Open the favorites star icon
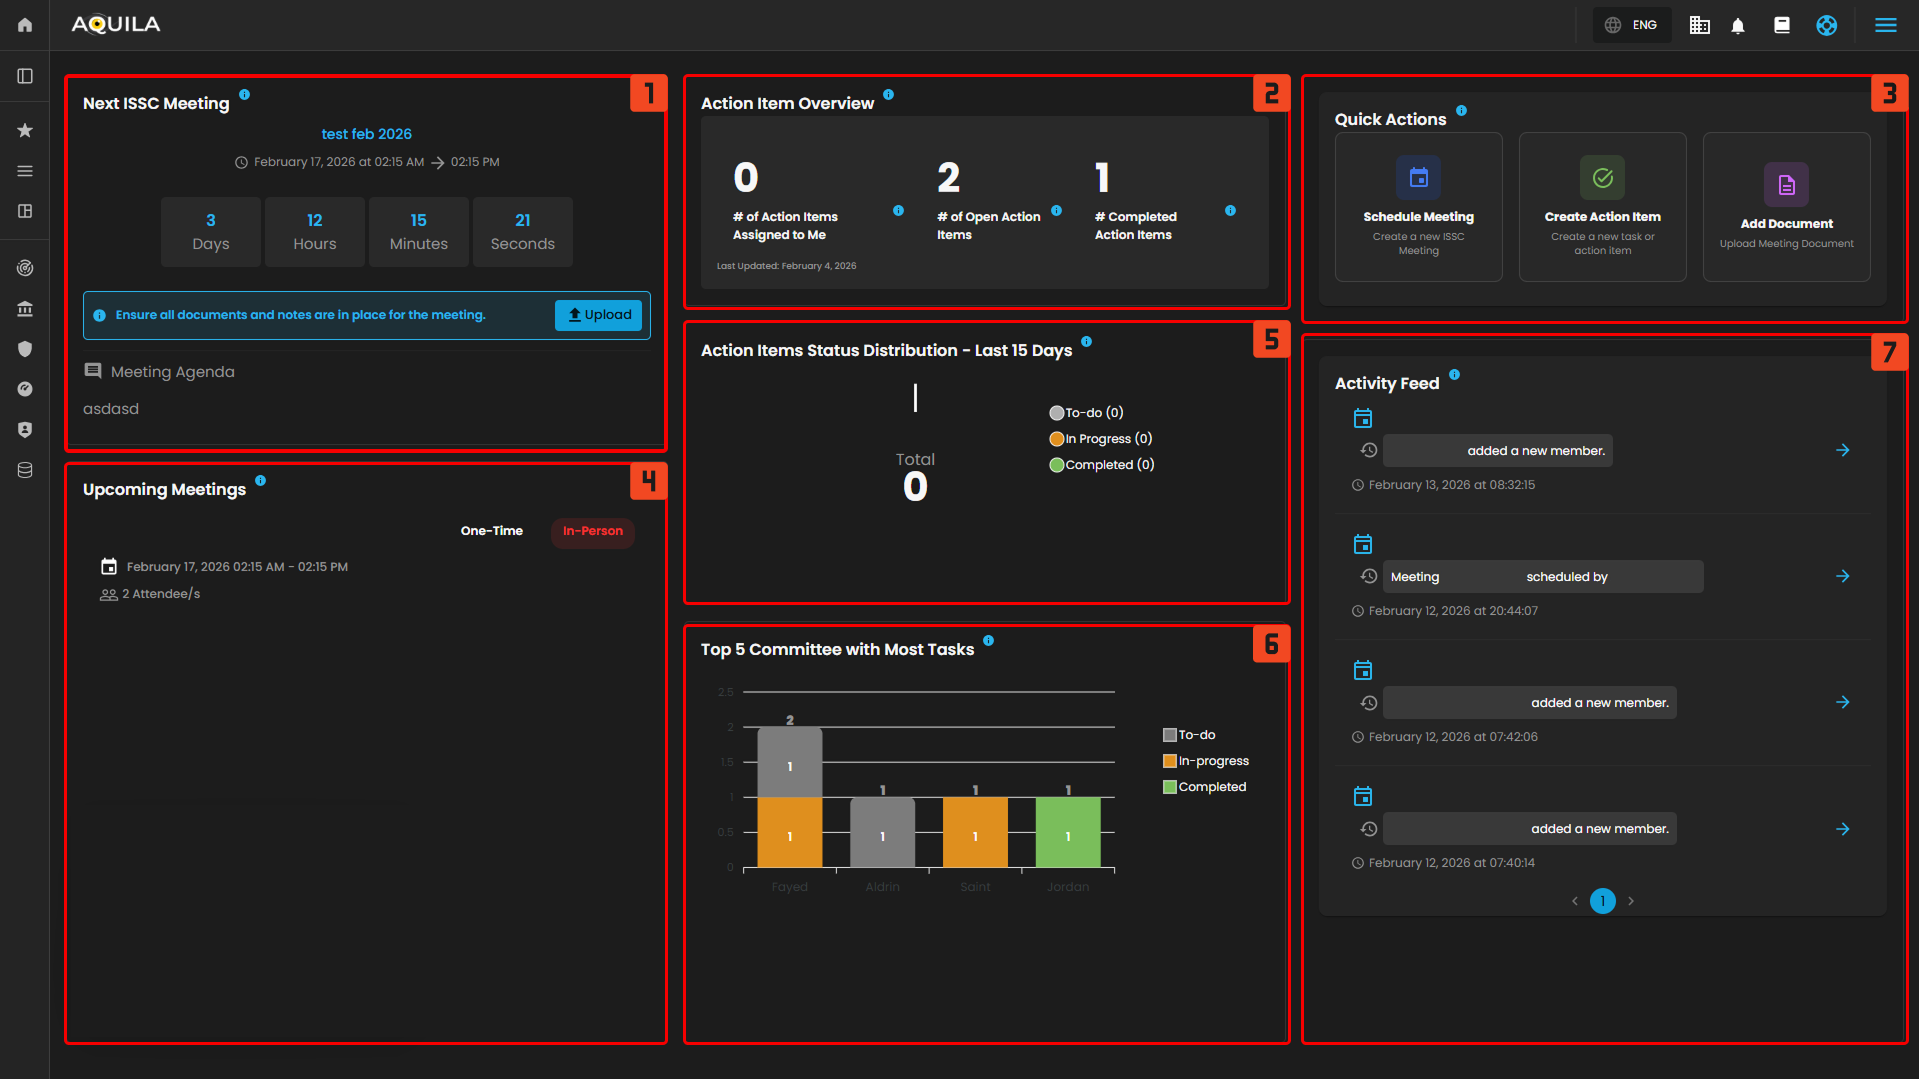Screen dimensions: 1919x1079 [x=25, y=130]
